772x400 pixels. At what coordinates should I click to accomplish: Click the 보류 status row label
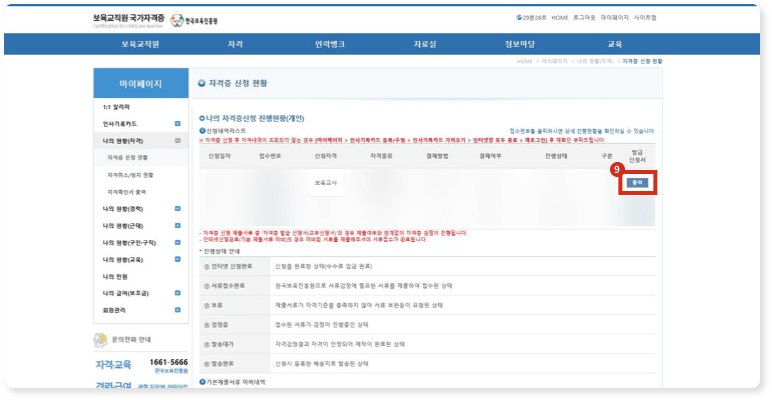(213, 305)
